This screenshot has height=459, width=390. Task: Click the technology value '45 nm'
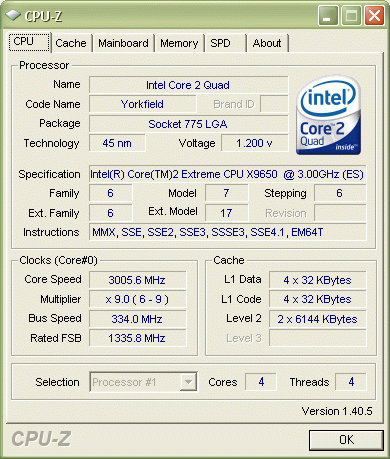pyautogui.click(x=117, y=143)
